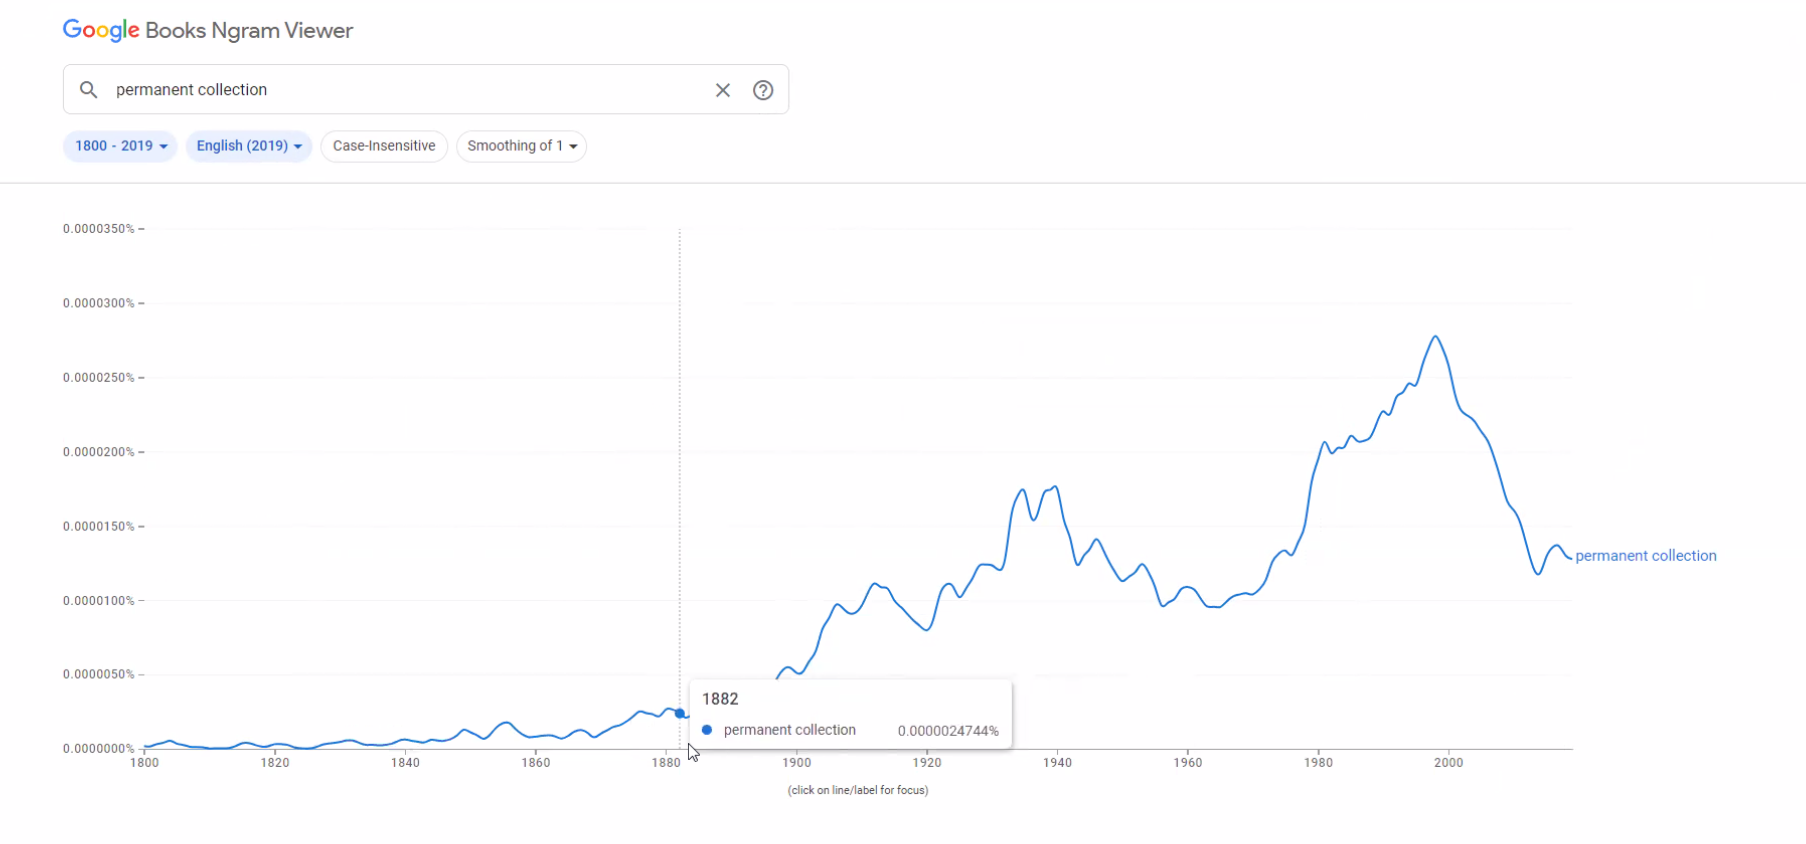The height and width of the screenshot is (844, 1806).
Task: Click the 1880 x-axis label
Action: (x=666, y=763)
